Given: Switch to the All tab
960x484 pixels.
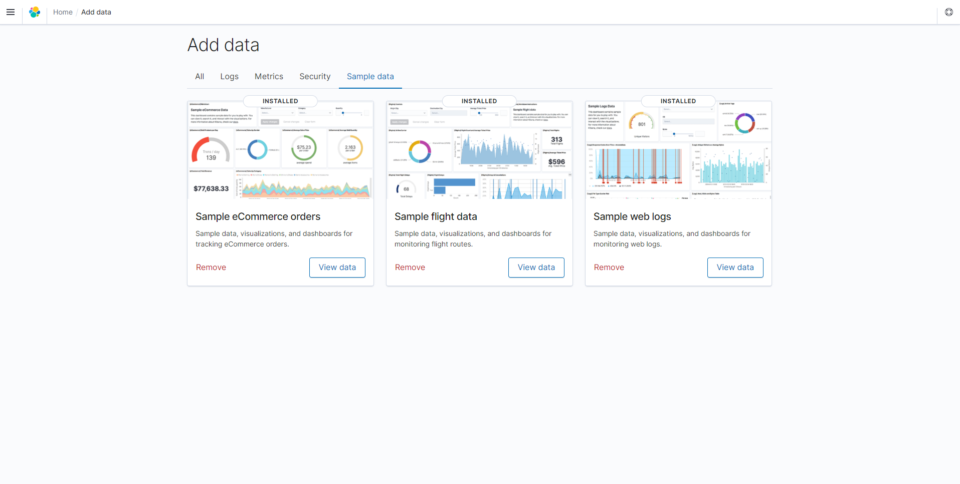Looking at the screenshot, I should click(200, 76).
